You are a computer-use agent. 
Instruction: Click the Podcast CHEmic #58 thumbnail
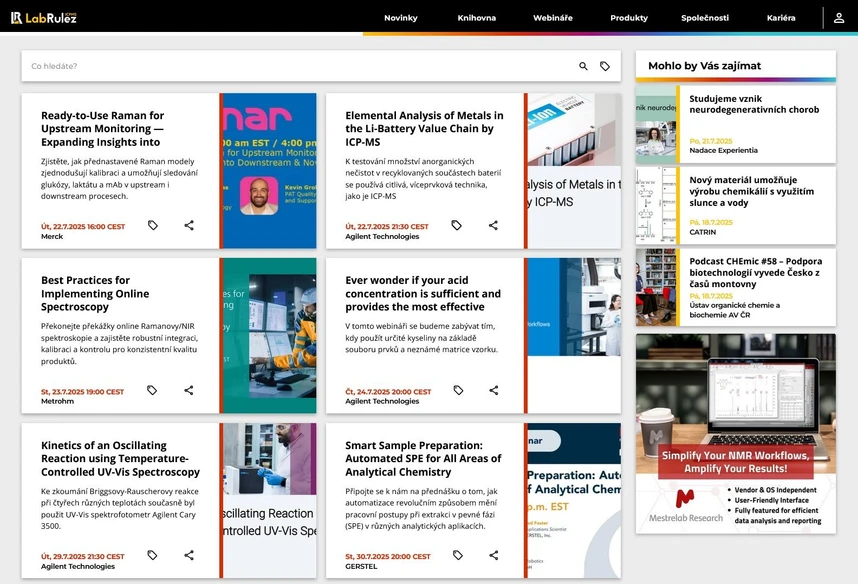pos(656,287)
